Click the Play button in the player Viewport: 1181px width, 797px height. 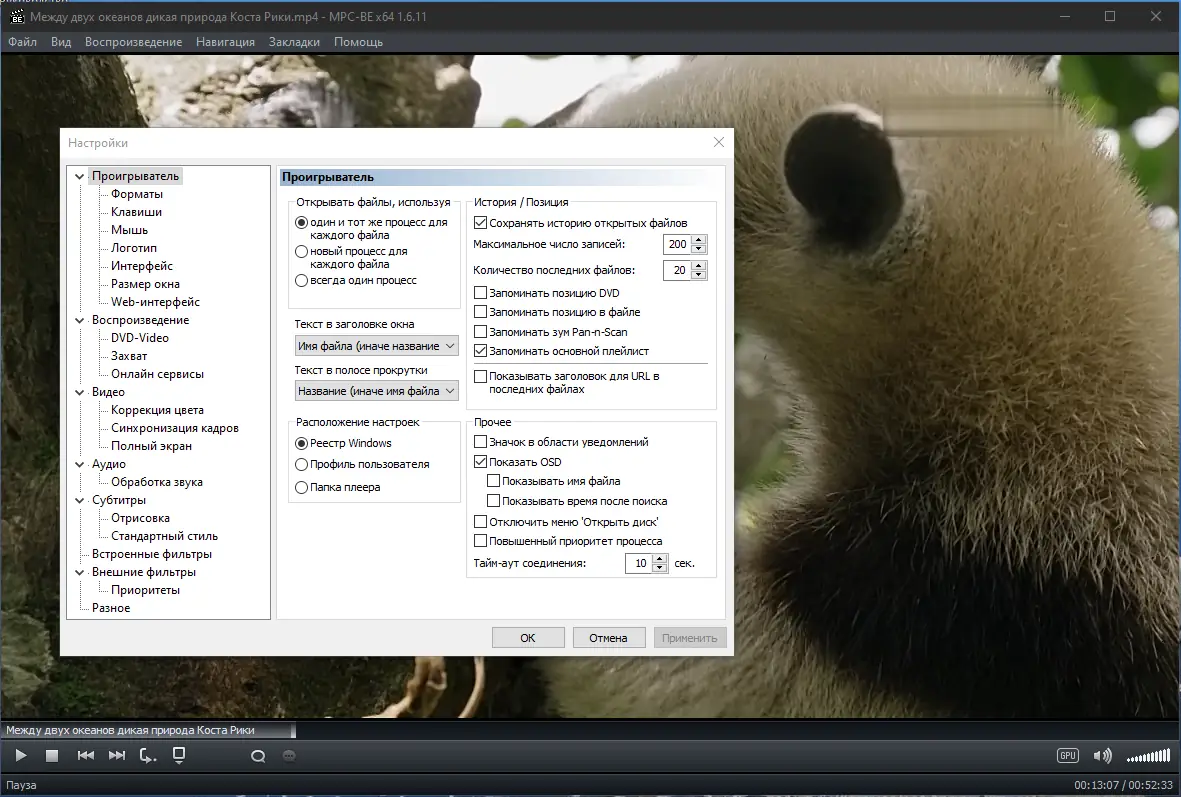pyautogui.click(x=21, y=756)
